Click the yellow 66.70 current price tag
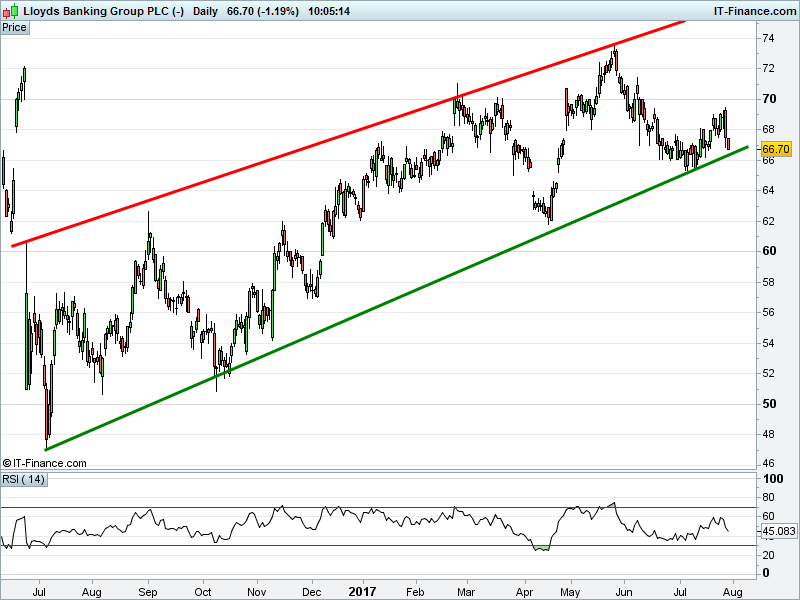Viewport: 800px width, 600px height. (776, 149)
